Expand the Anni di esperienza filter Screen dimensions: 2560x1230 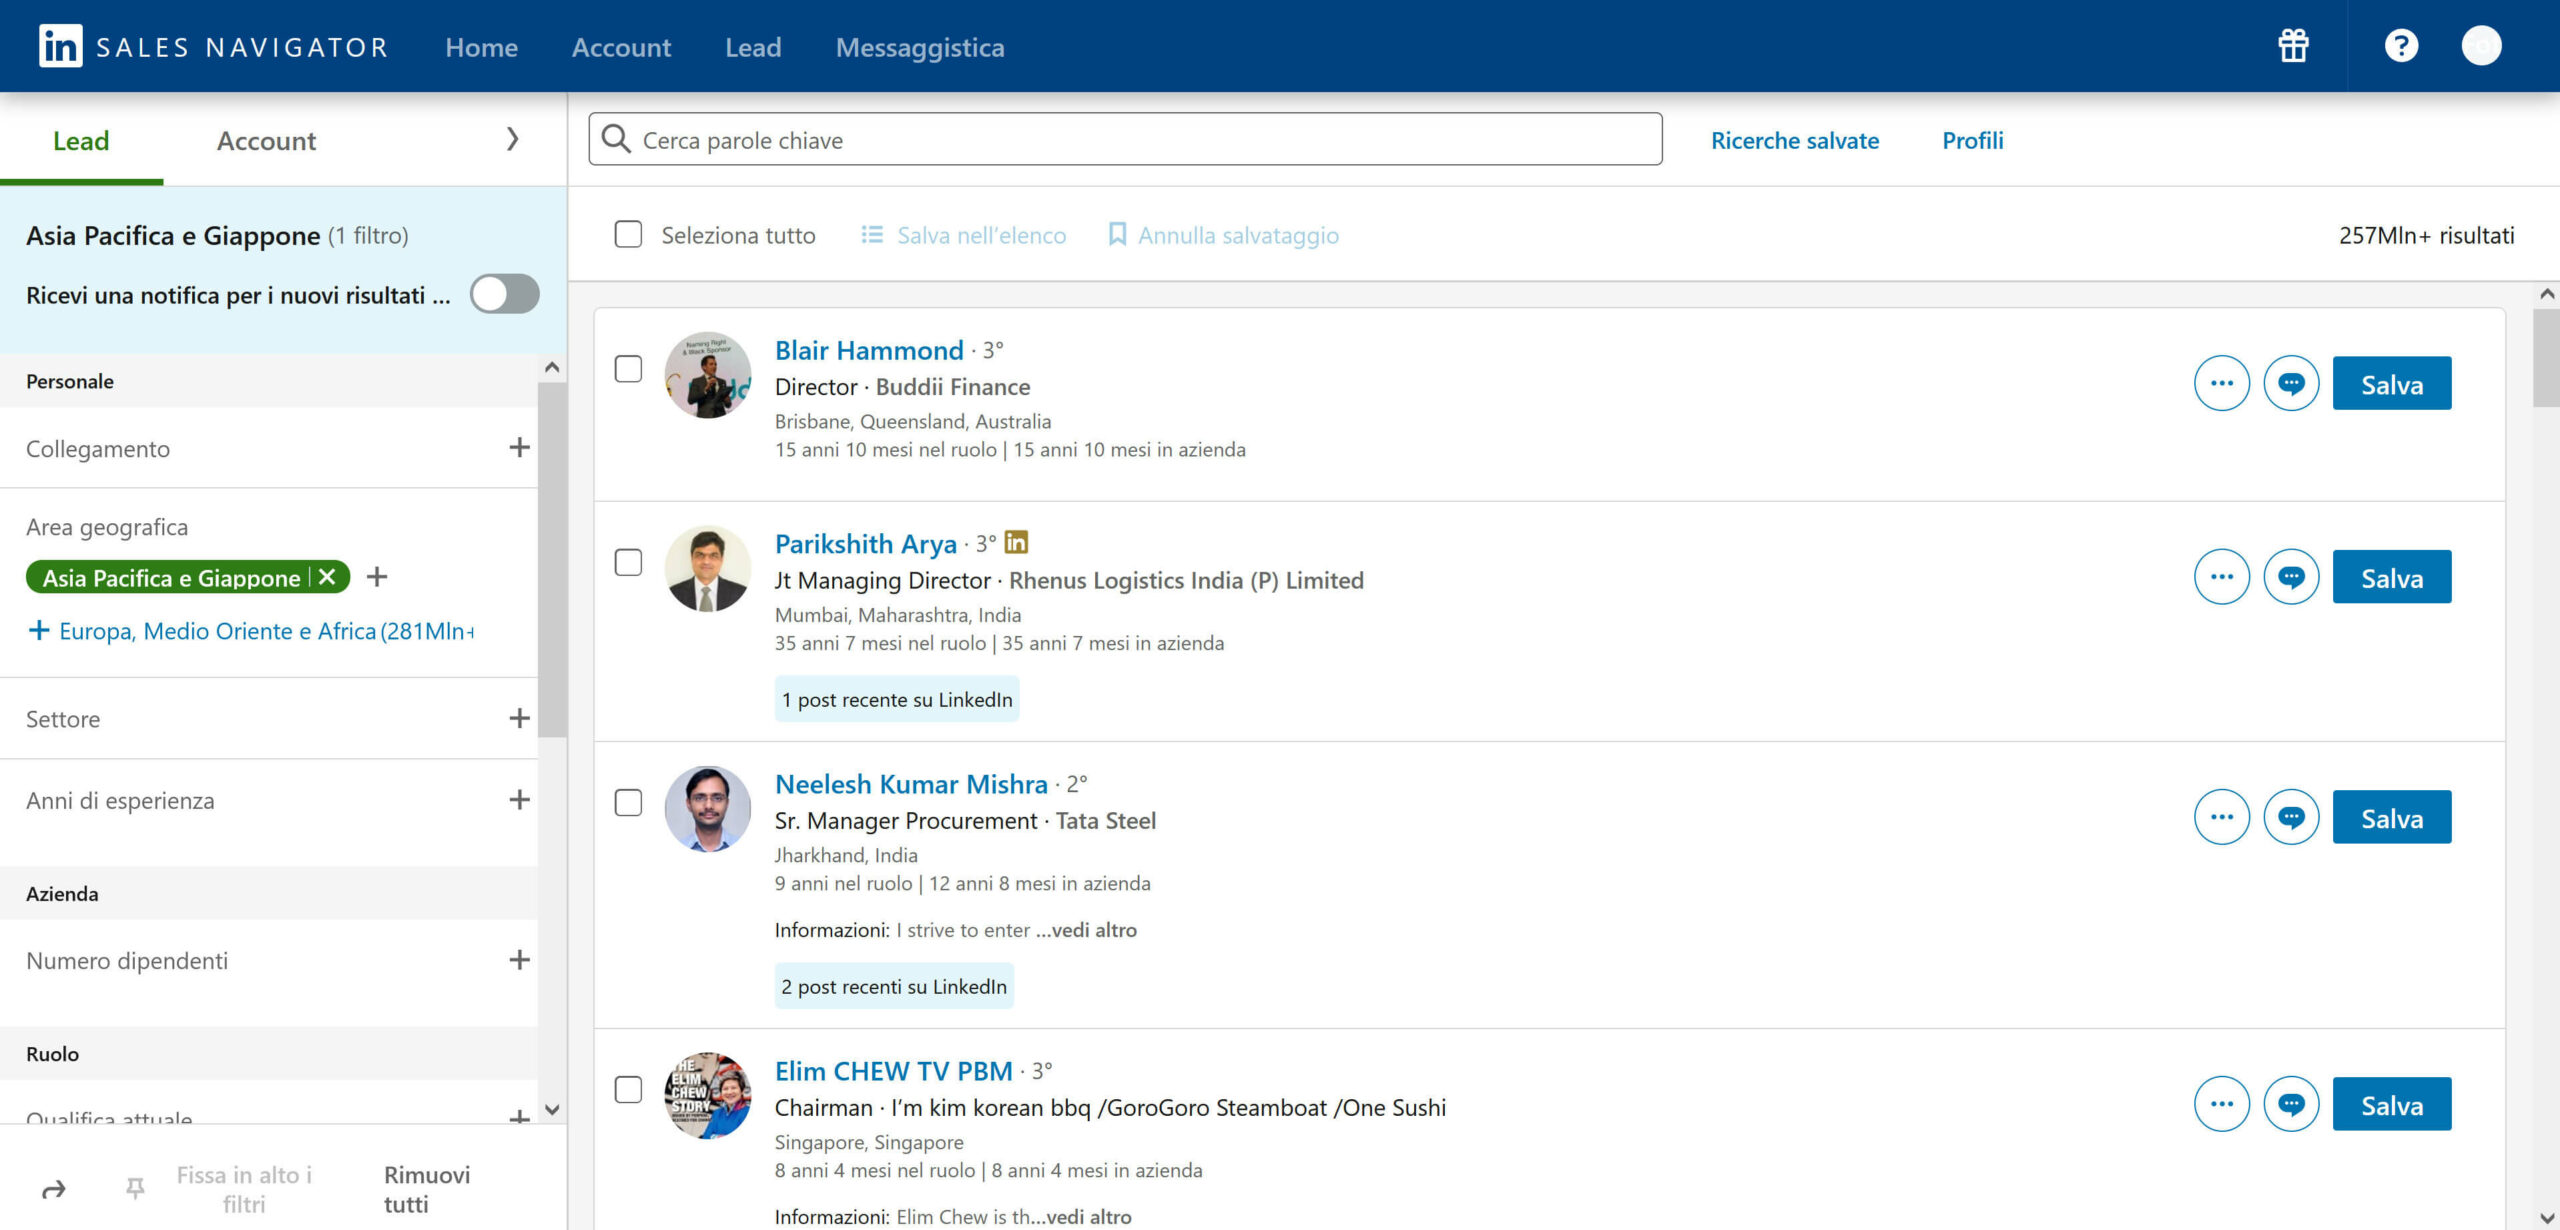tap(519, 799)
